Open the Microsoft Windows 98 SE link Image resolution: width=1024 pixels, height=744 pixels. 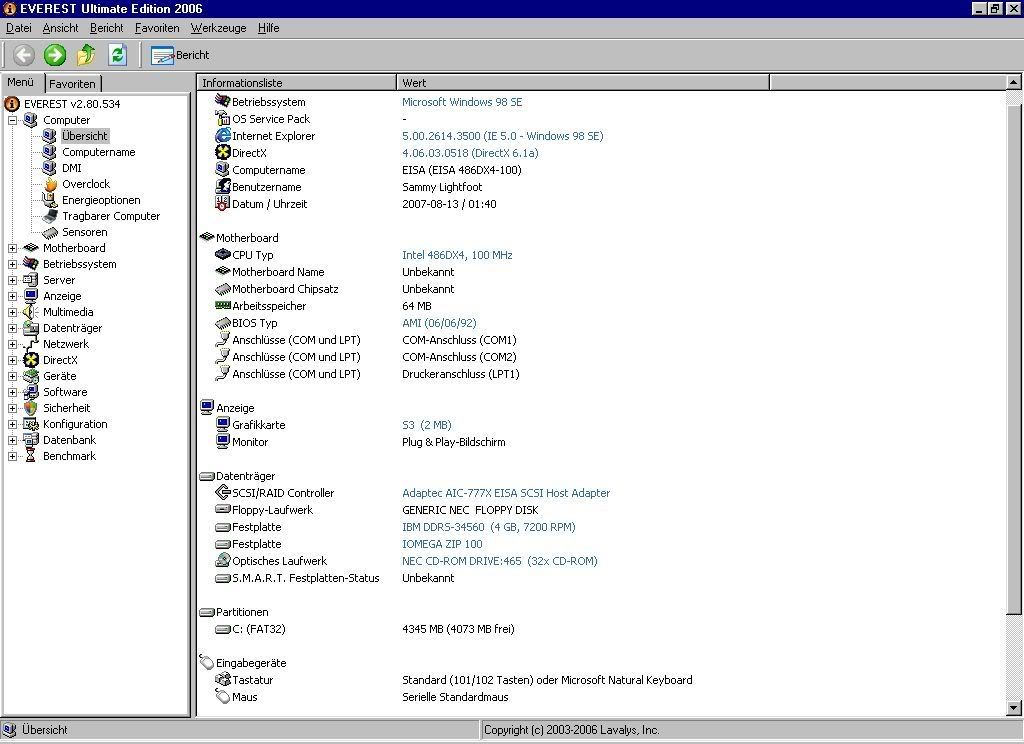coord(462,102)
